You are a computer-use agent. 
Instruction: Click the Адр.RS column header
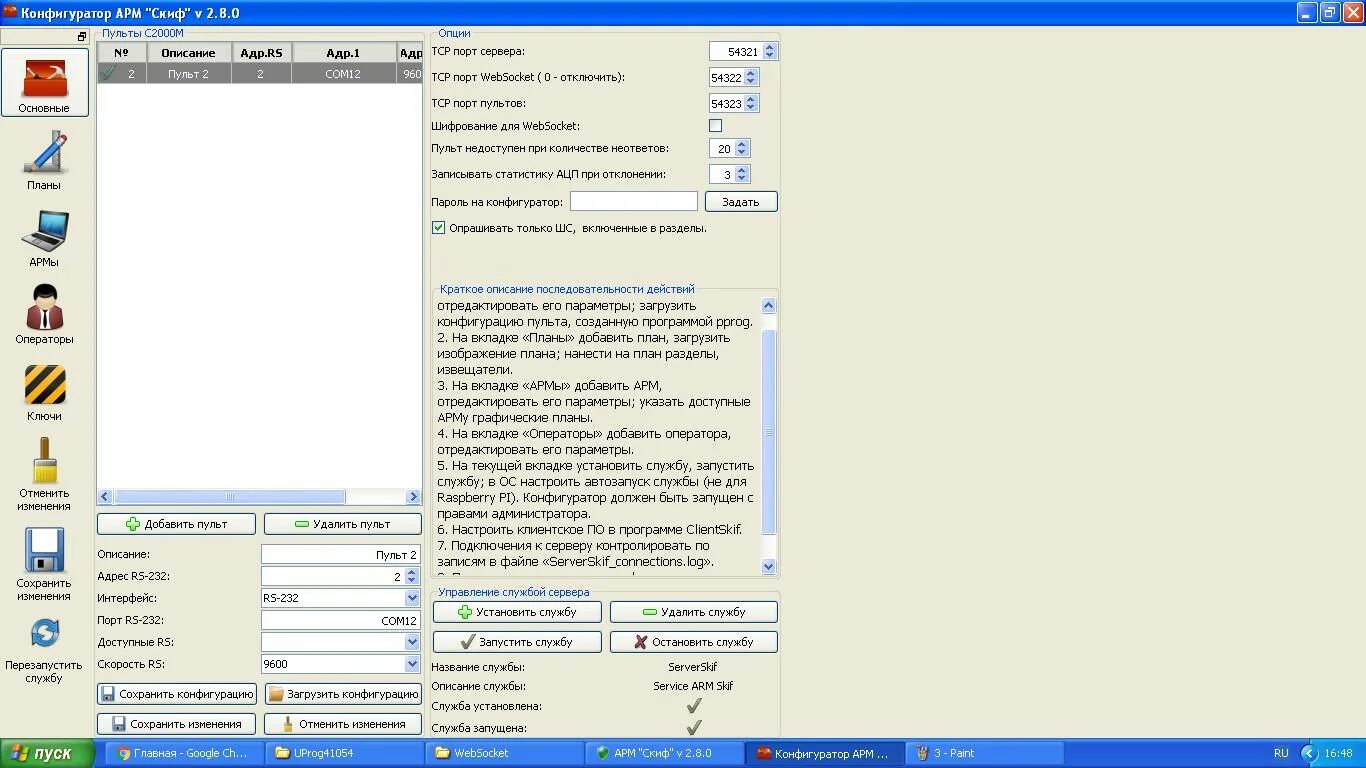[x=261, y=53]
